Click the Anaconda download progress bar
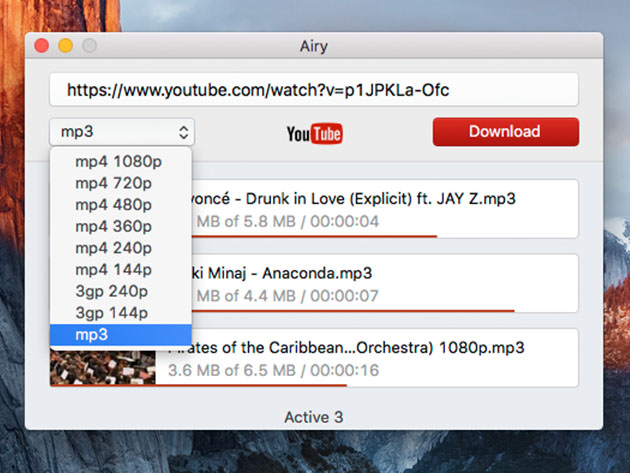 [353, 311]
